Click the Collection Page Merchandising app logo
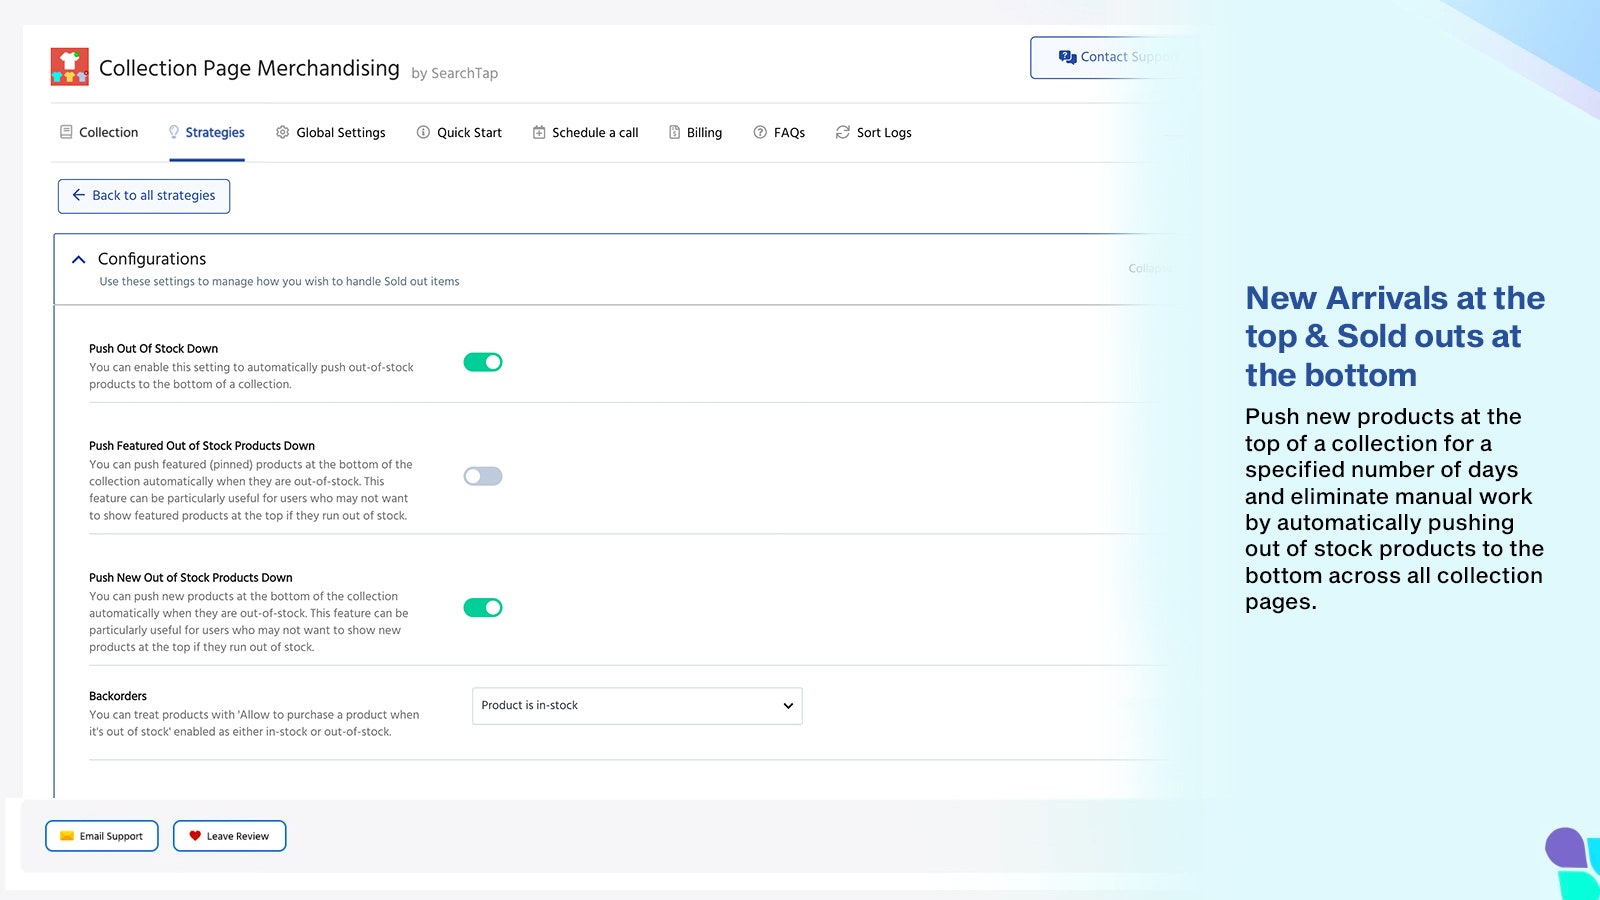The width and height of the screenshot is (1600, 900). click(70, 67)
